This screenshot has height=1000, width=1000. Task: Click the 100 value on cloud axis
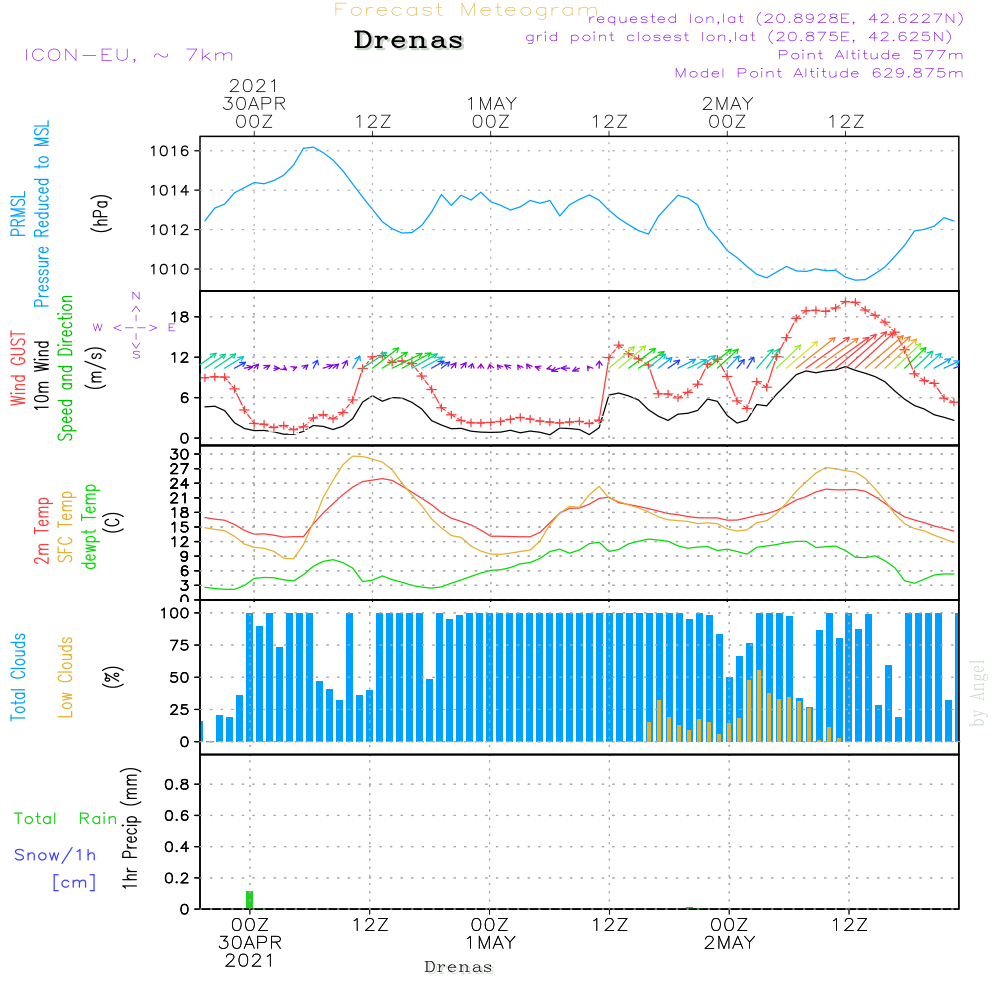coord(175,613)
